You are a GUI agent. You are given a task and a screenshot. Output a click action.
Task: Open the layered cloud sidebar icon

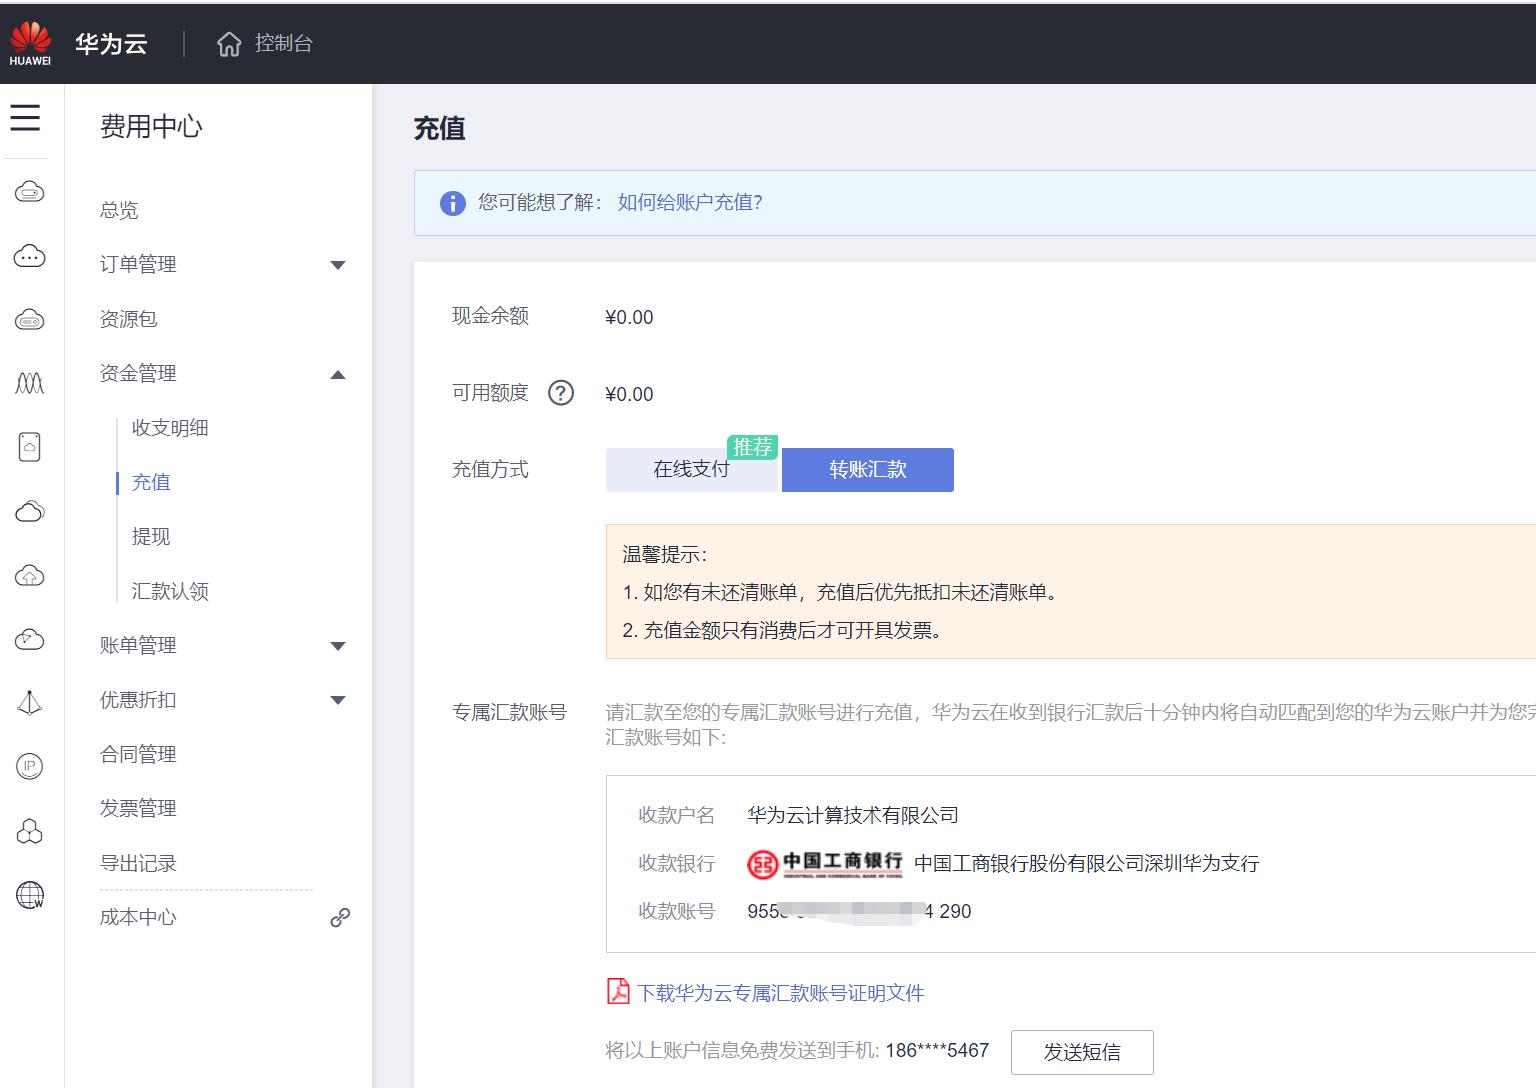click(x=30, y=511)
